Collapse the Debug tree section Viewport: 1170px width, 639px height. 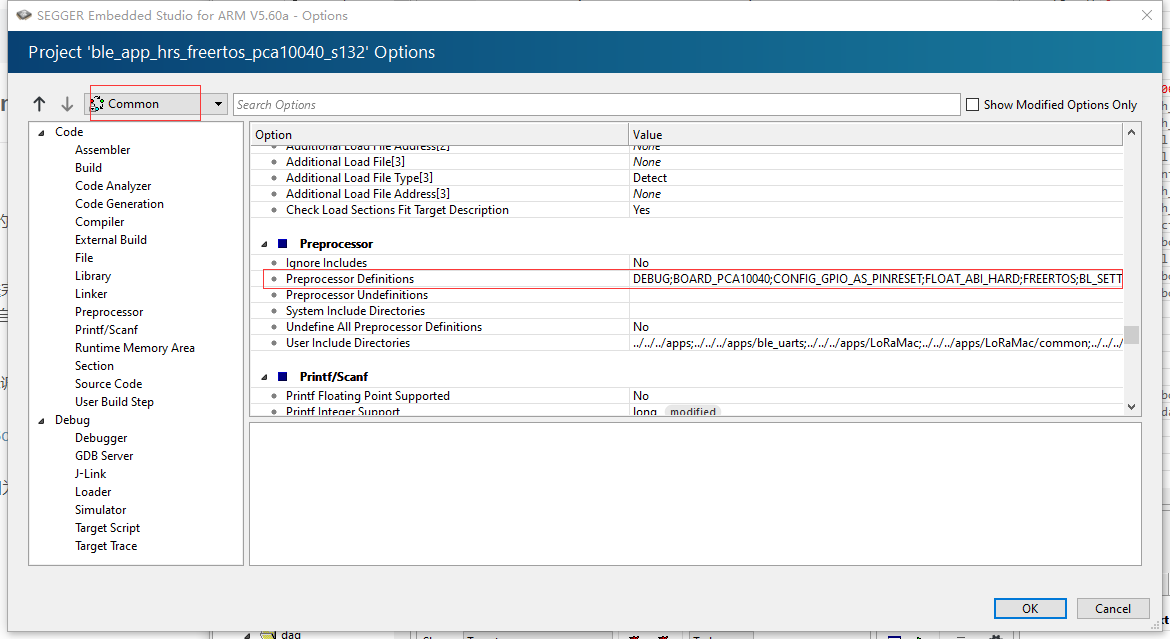(x=40, y=419)
